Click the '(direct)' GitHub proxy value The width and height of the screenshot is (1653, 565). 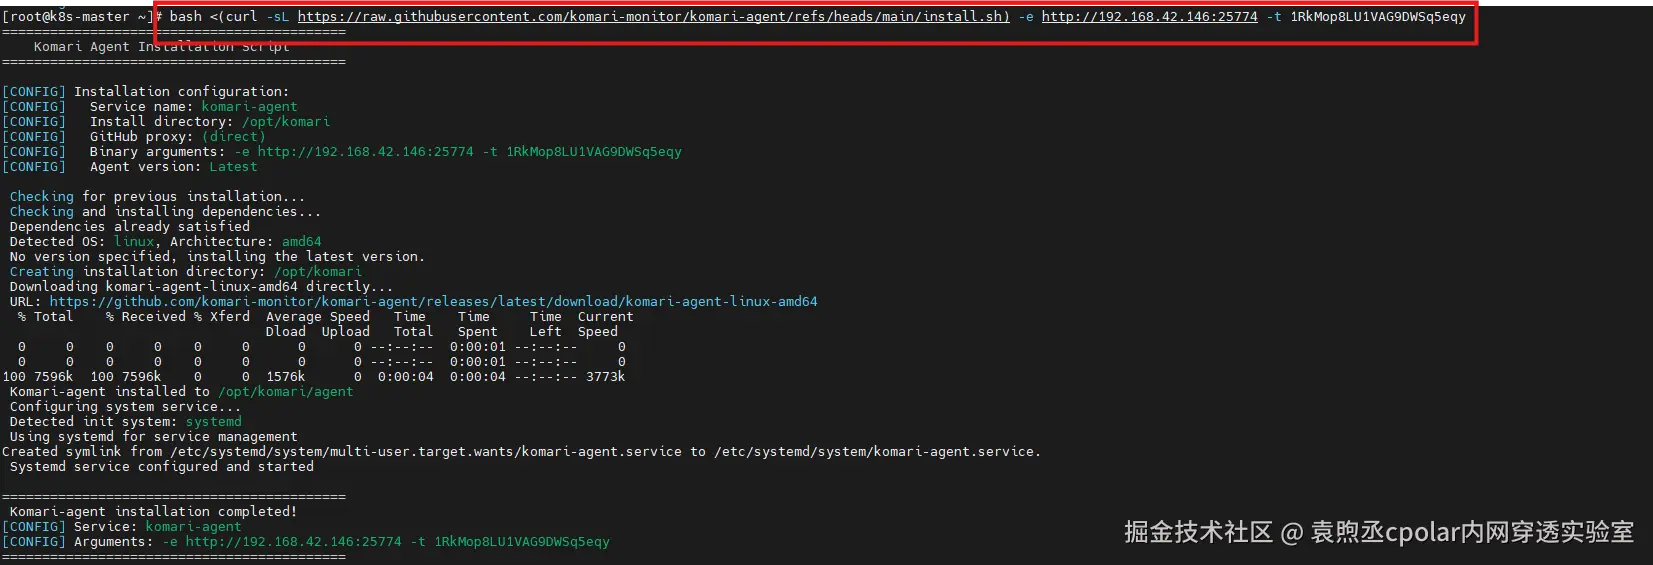(233, 137)
